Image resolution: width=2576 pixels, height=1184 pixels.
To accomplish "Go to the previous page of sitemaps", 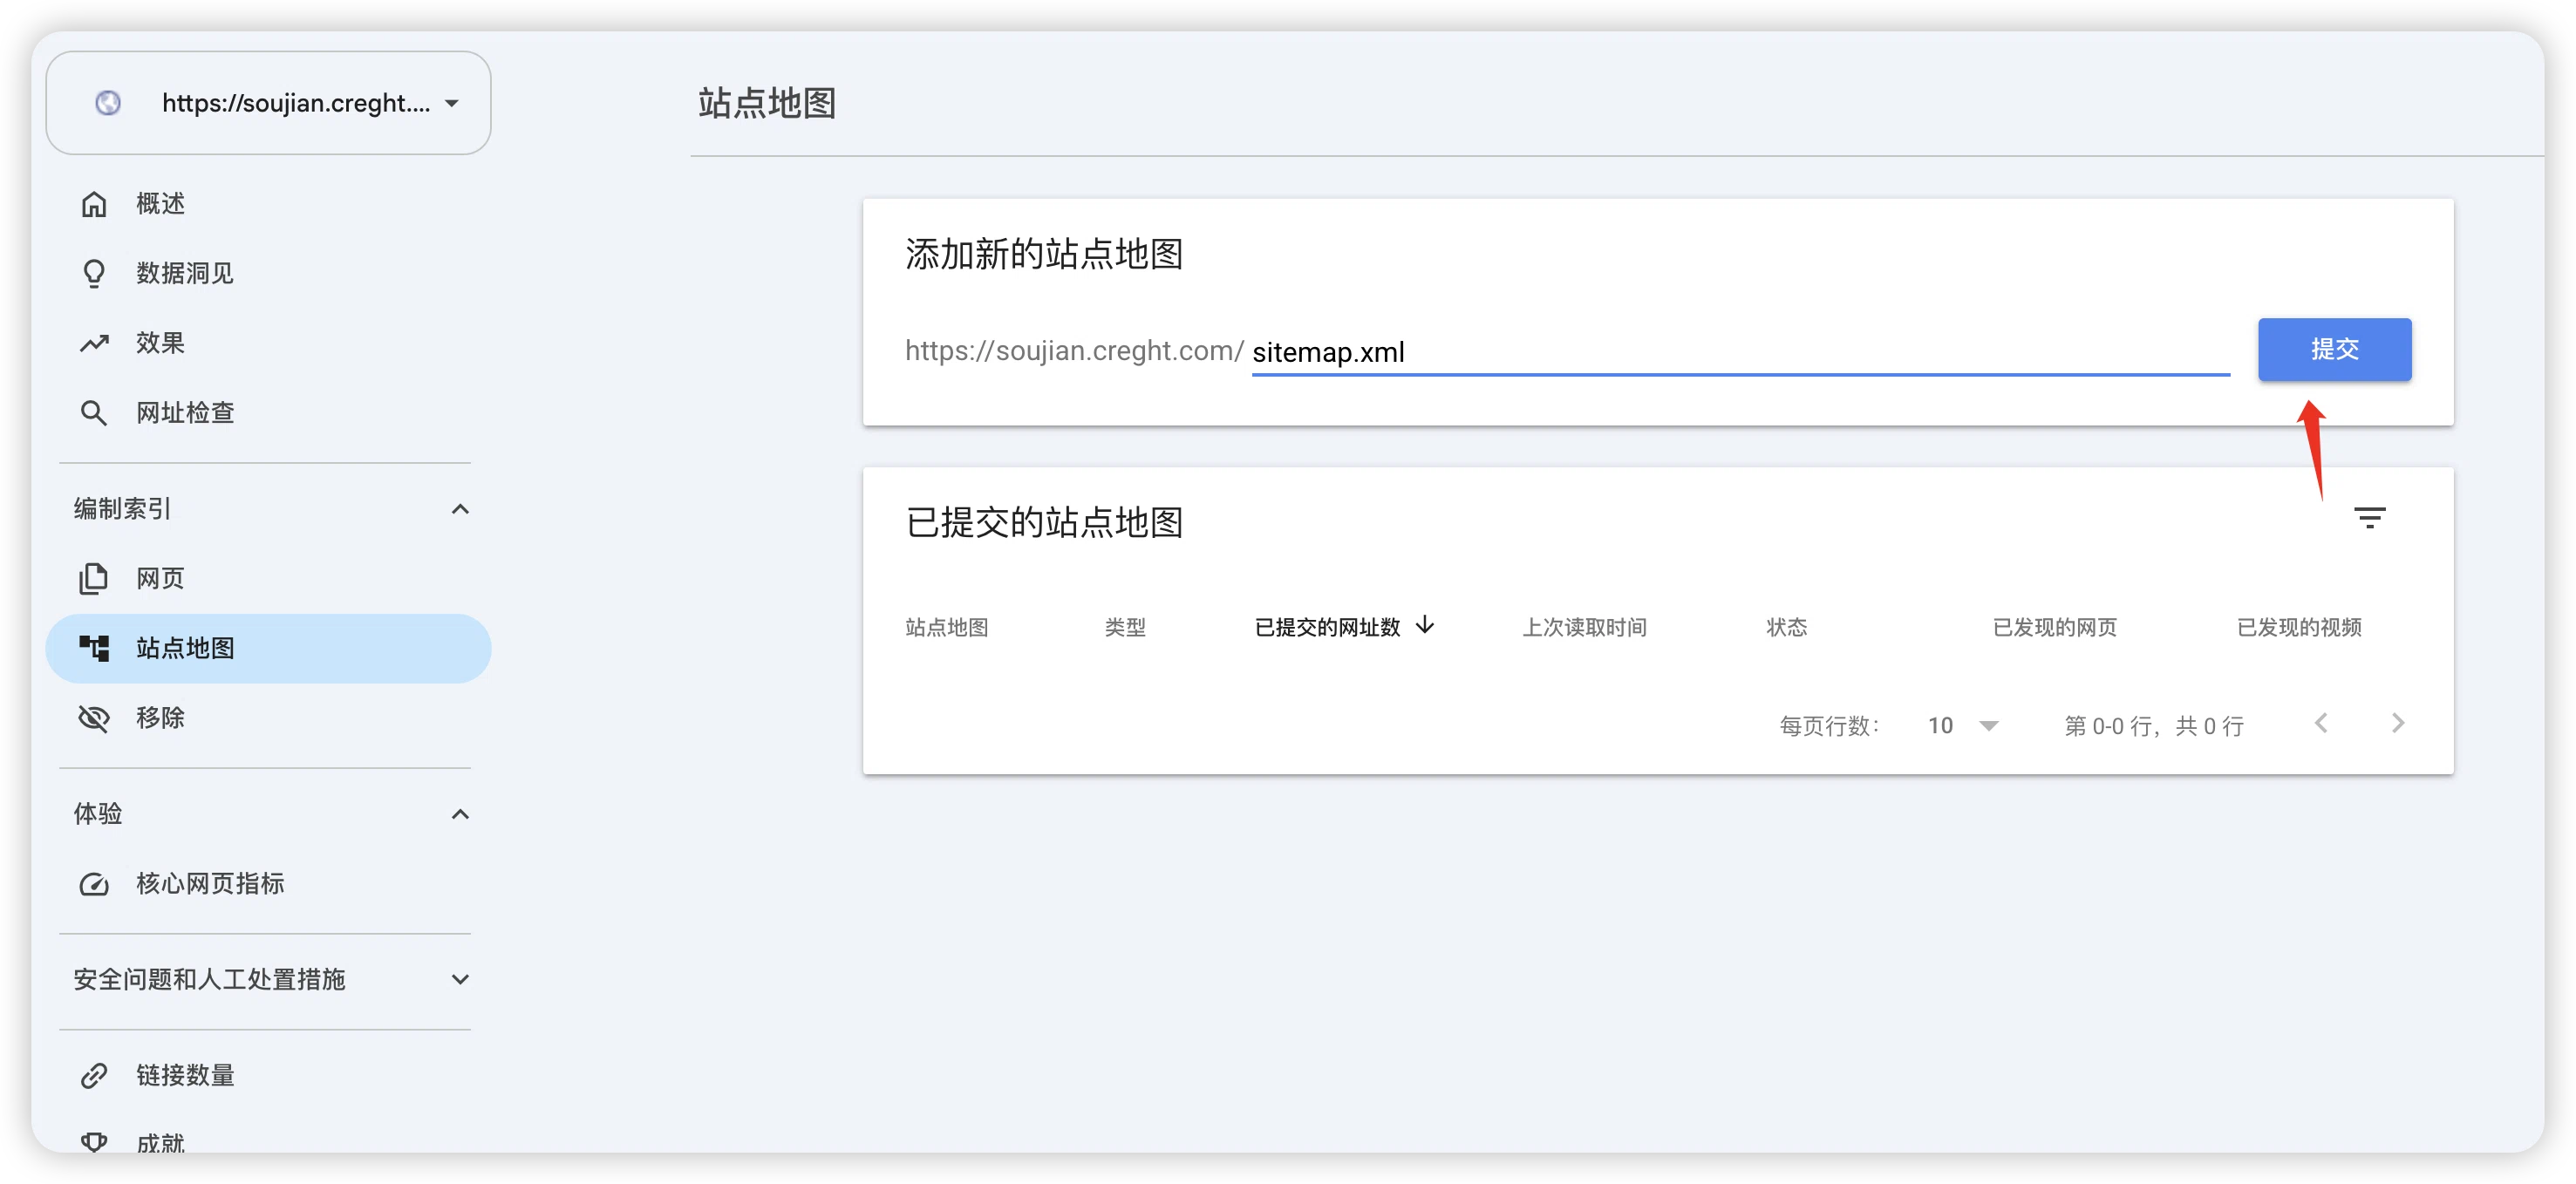I will coord(2321,723).
